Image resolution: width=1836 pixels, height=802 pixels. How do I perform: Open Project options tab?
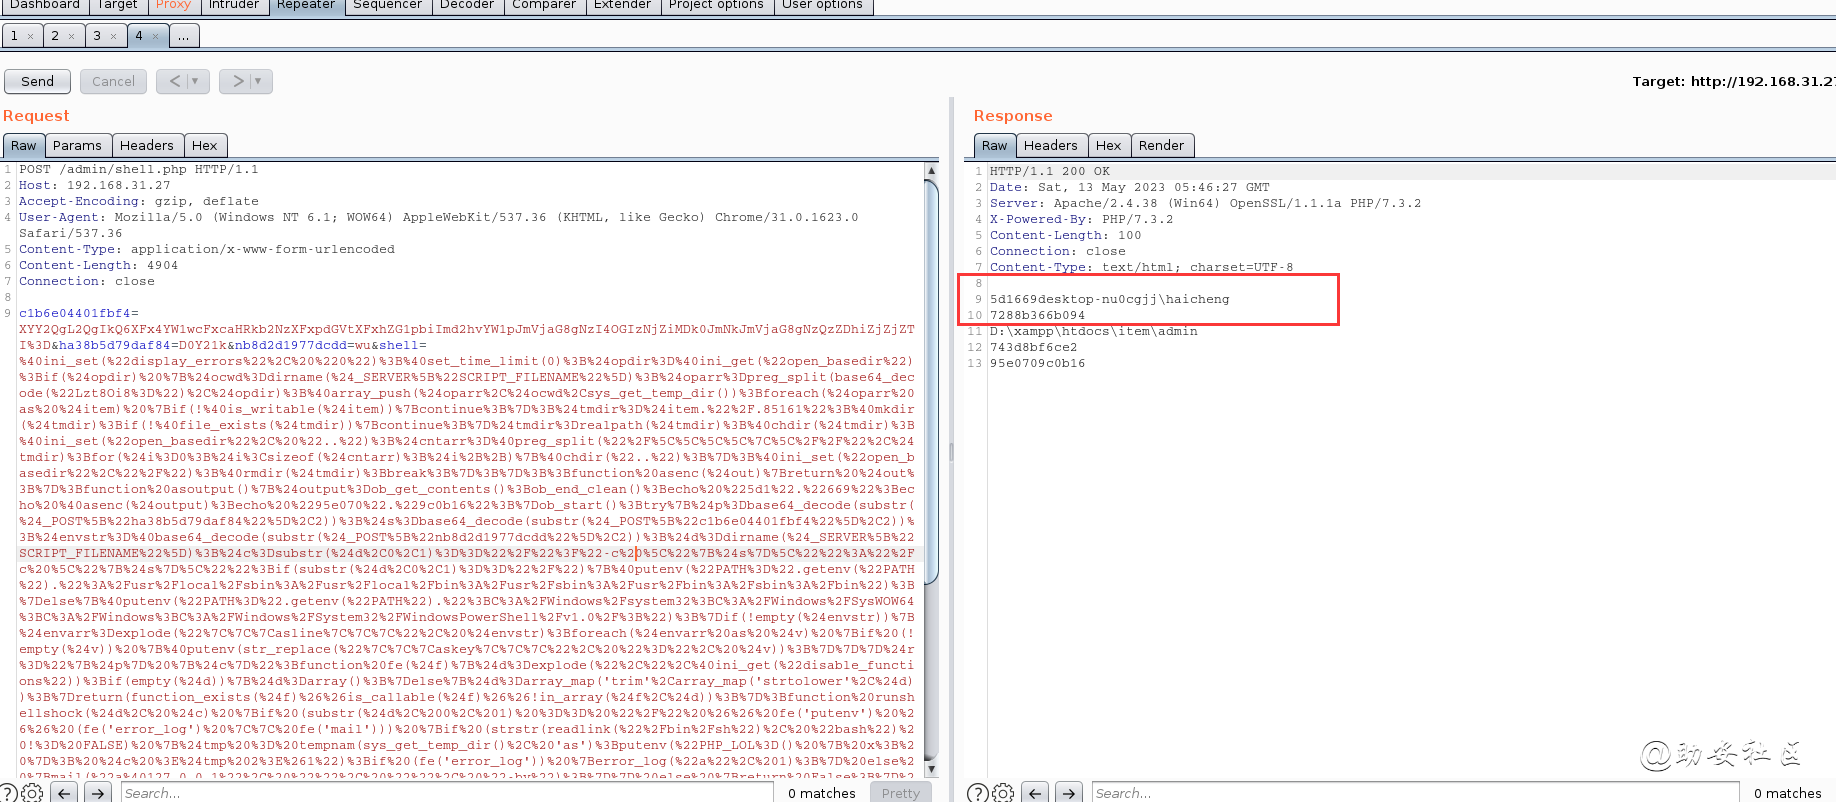(x=716, y=5)
